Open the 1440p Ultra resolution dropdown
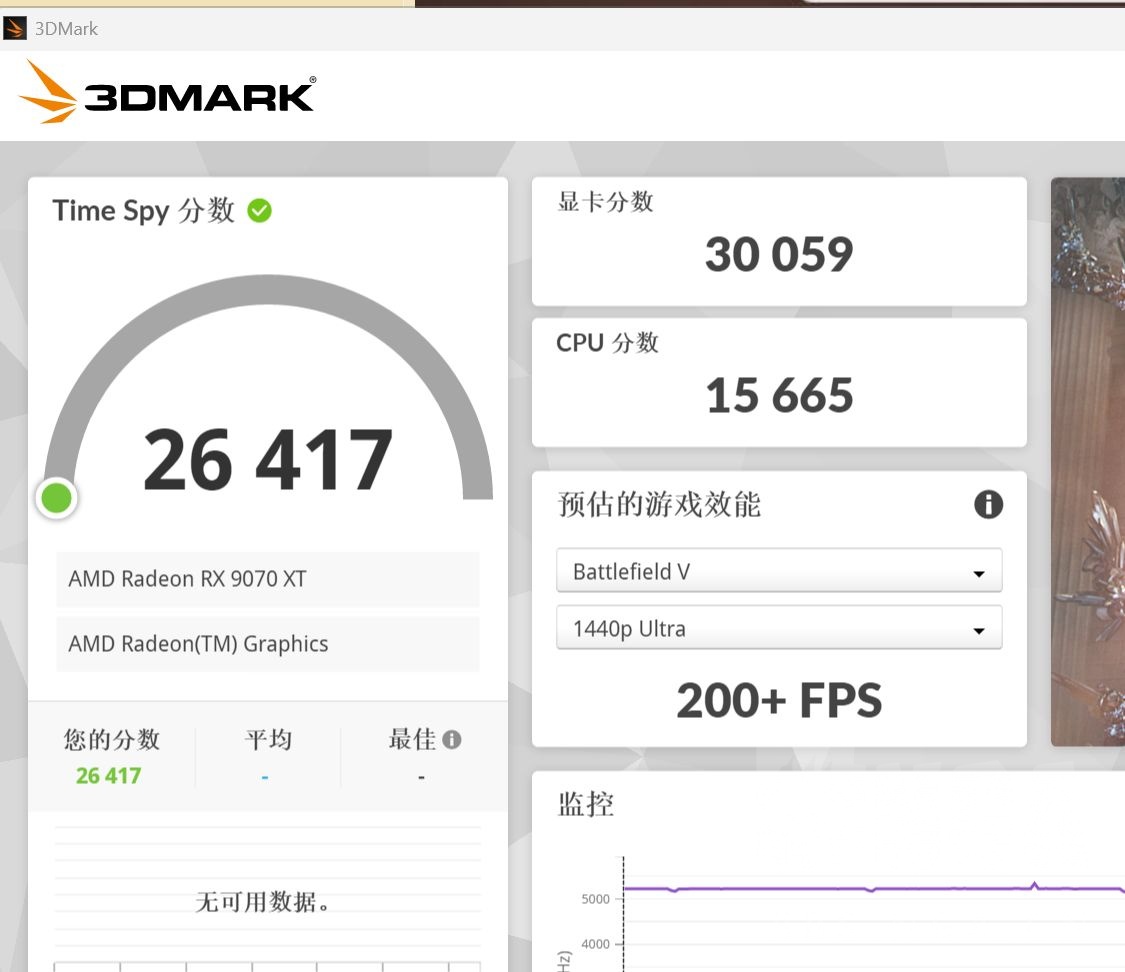This screenshot has height=972, width=1125. [x=779, y=628]
